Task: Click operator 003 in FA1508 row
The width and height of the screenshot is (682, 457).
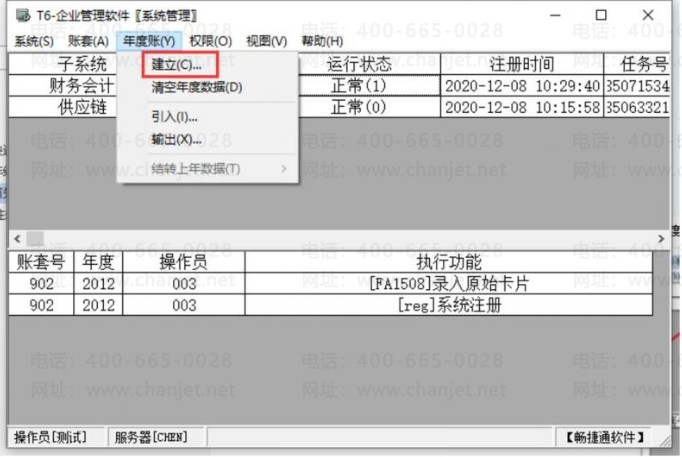Action: [184, 284]
